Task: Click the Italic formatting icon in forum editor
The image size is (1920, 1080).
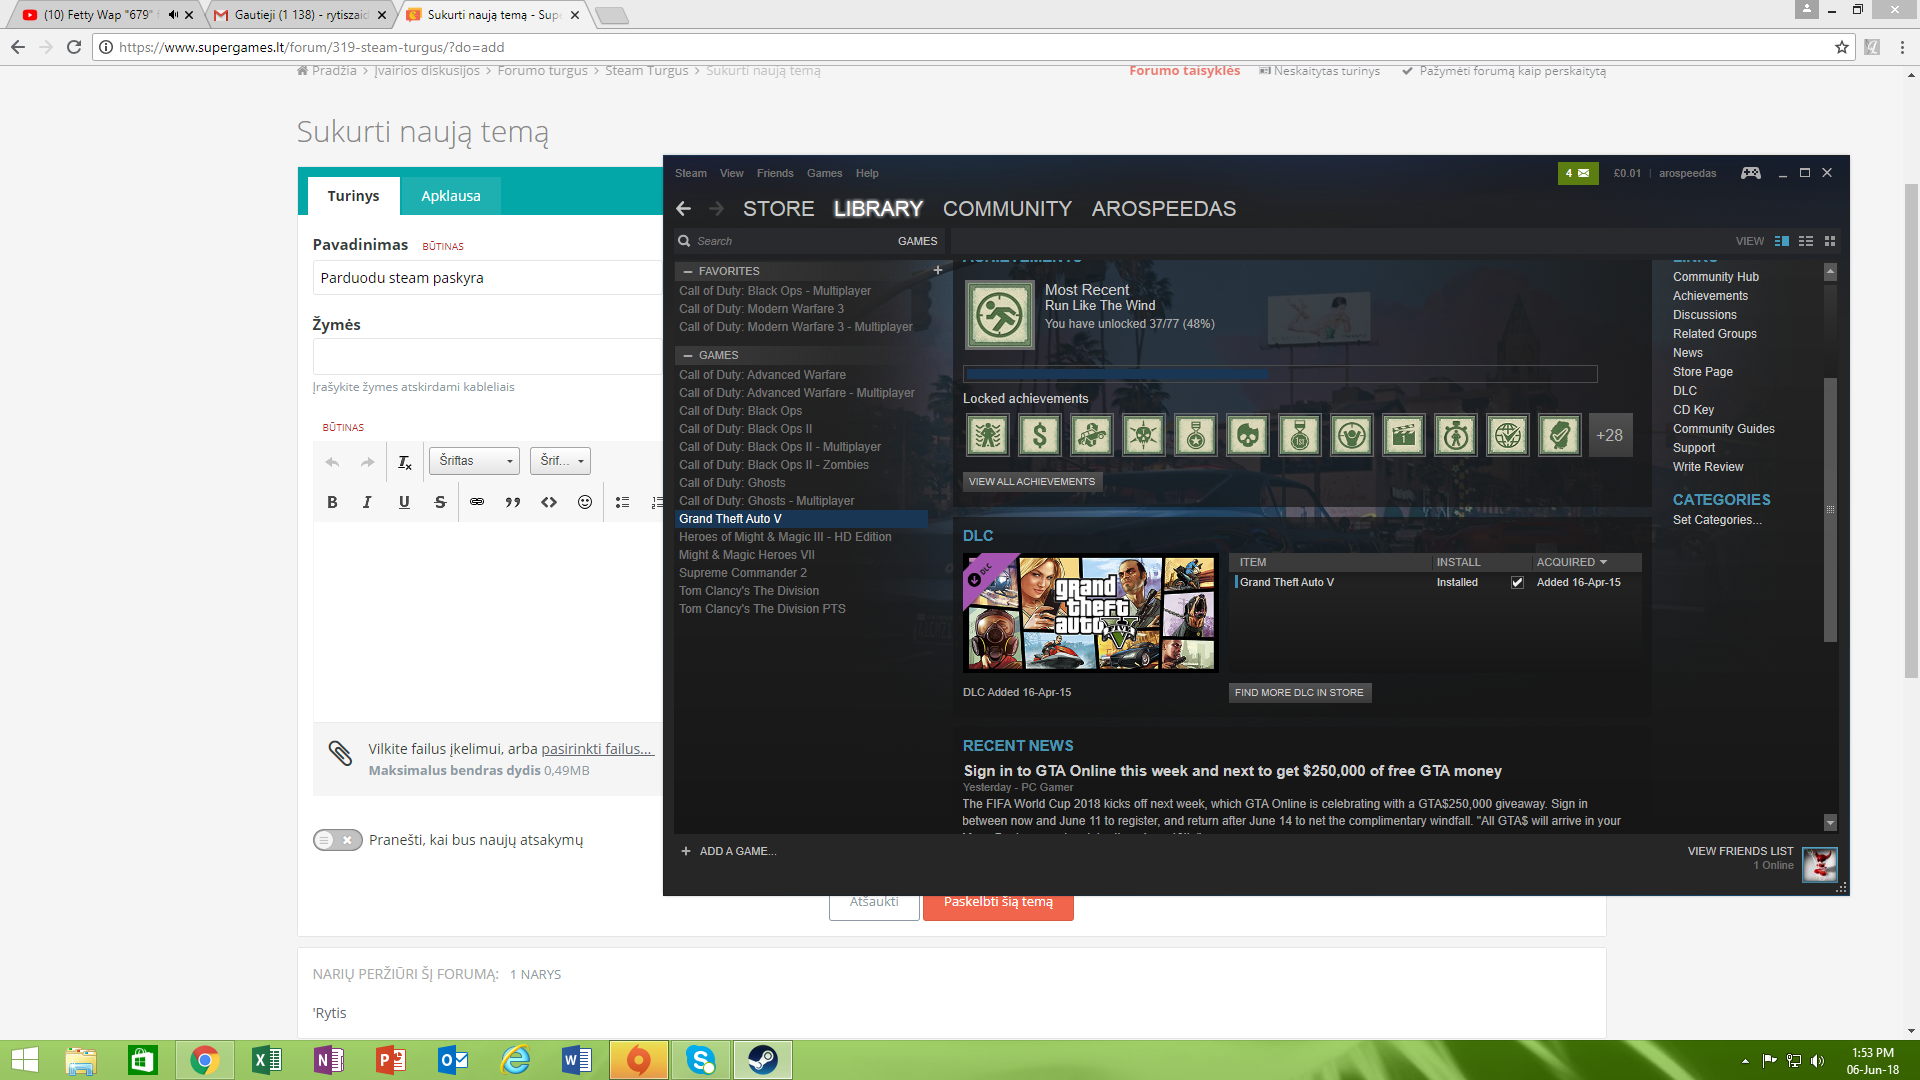Action: coord(367,502)
